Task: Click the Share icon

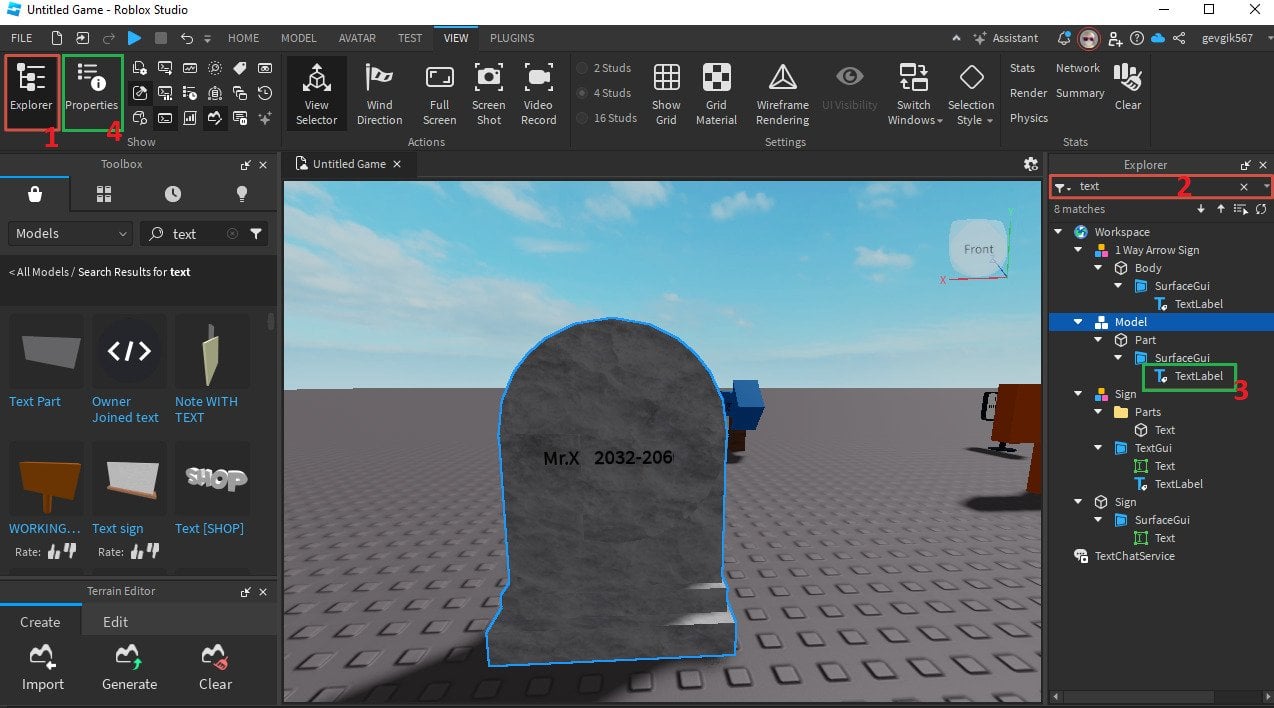Action: 1179,38
